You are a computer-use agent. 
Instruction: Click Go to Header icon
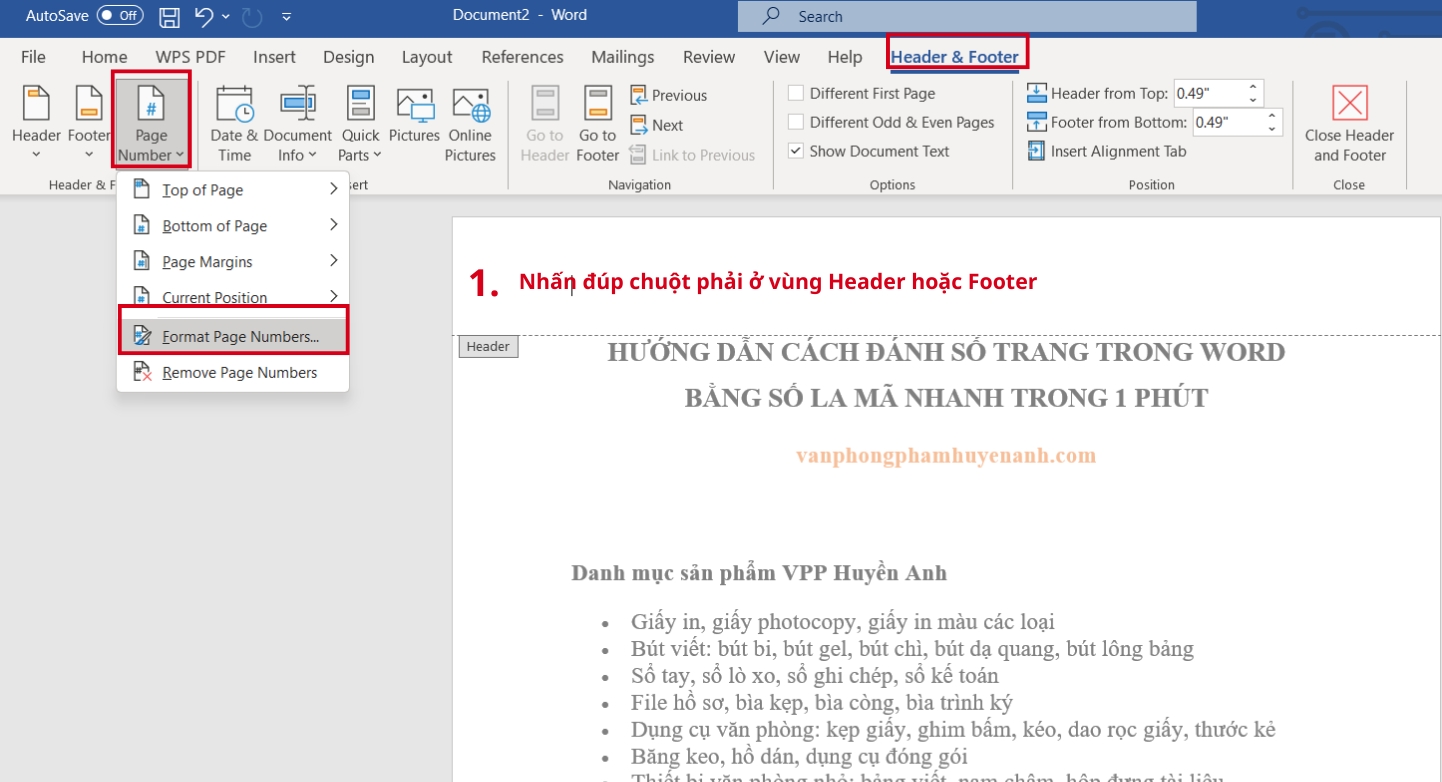[x=545, y=103]
